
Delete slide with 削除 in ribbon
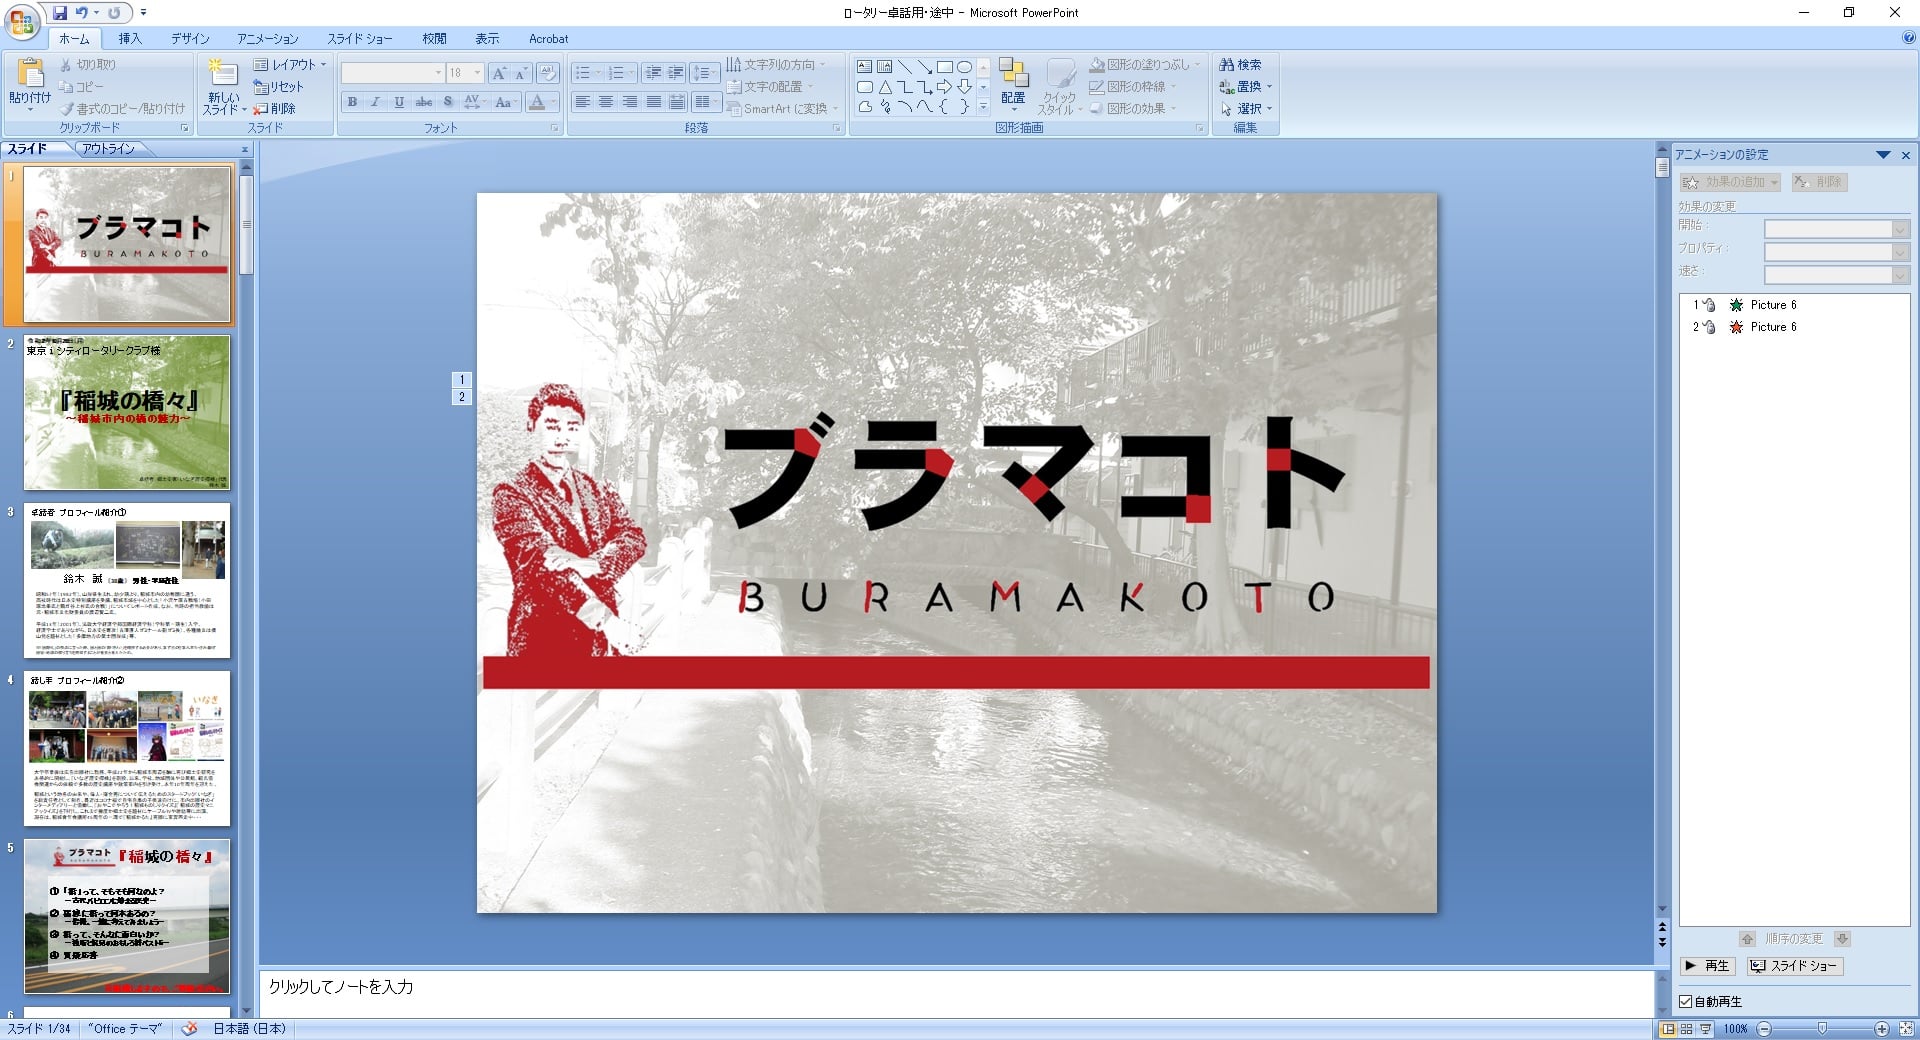(x=275, y=108)
